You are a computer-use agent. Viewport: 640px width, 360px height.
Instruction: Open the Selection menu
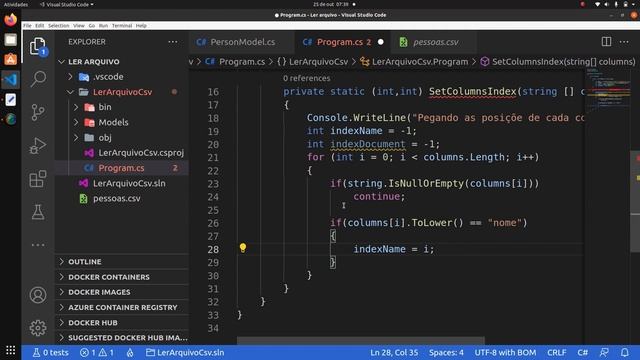coord(59,26)
